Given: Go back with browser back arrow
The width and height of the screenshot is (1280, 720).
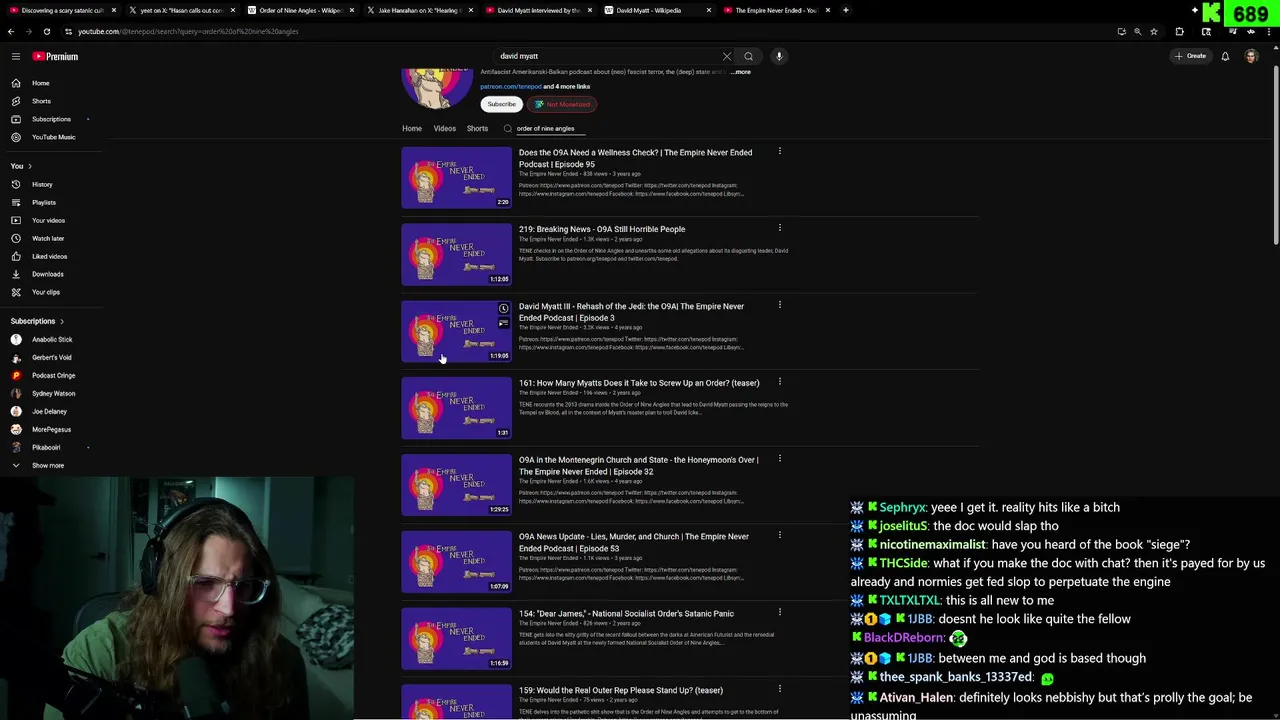Looking at the screenshot, I should tap(11, 31).
